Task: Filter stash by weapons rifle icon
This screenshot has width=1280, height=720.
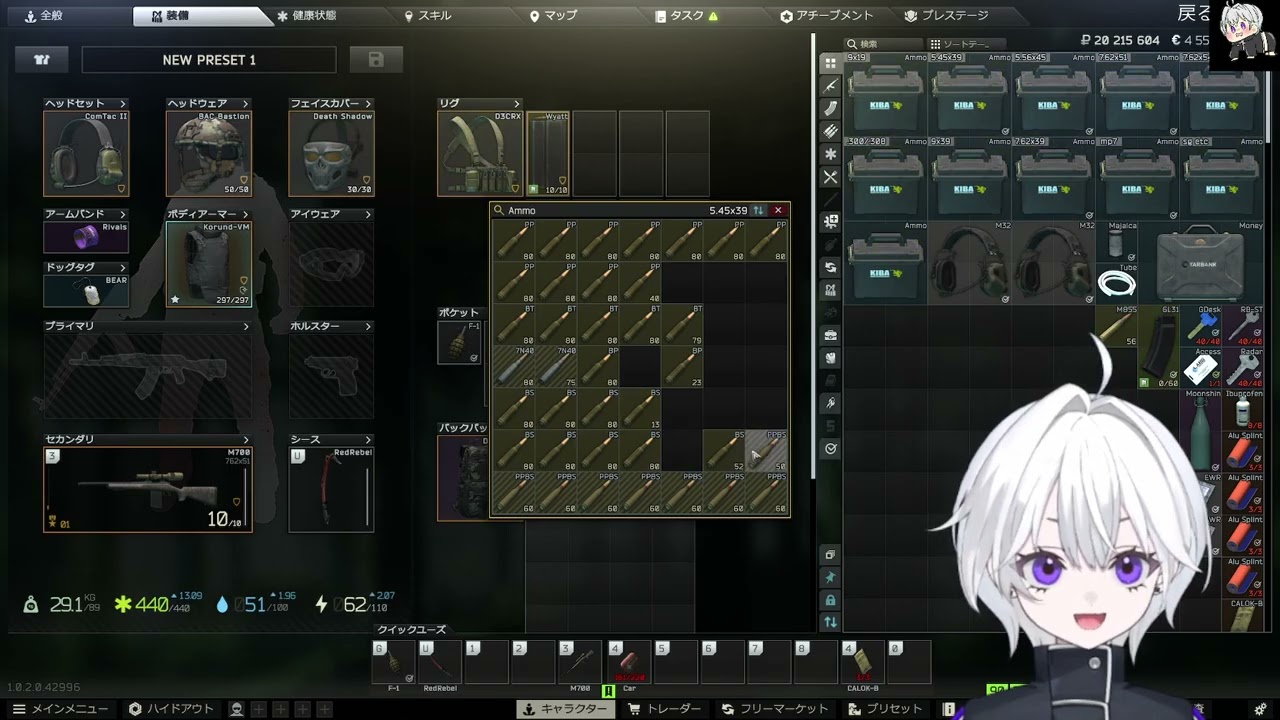Action: coord(830,86)
